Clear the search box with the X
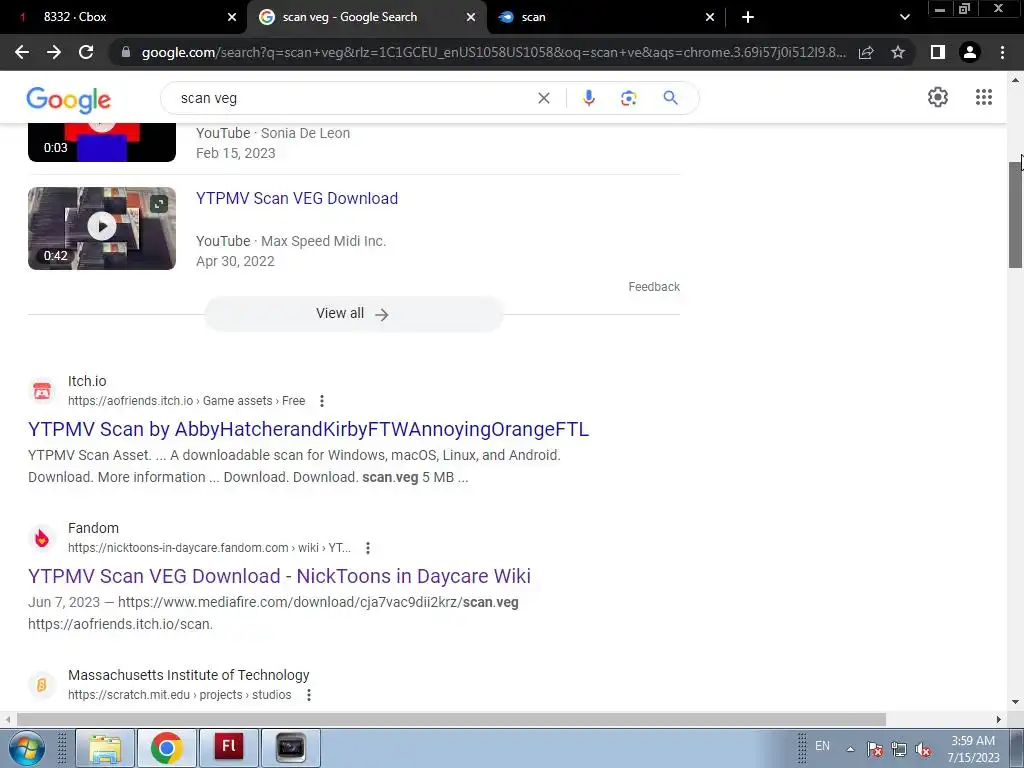 point(543,98)
